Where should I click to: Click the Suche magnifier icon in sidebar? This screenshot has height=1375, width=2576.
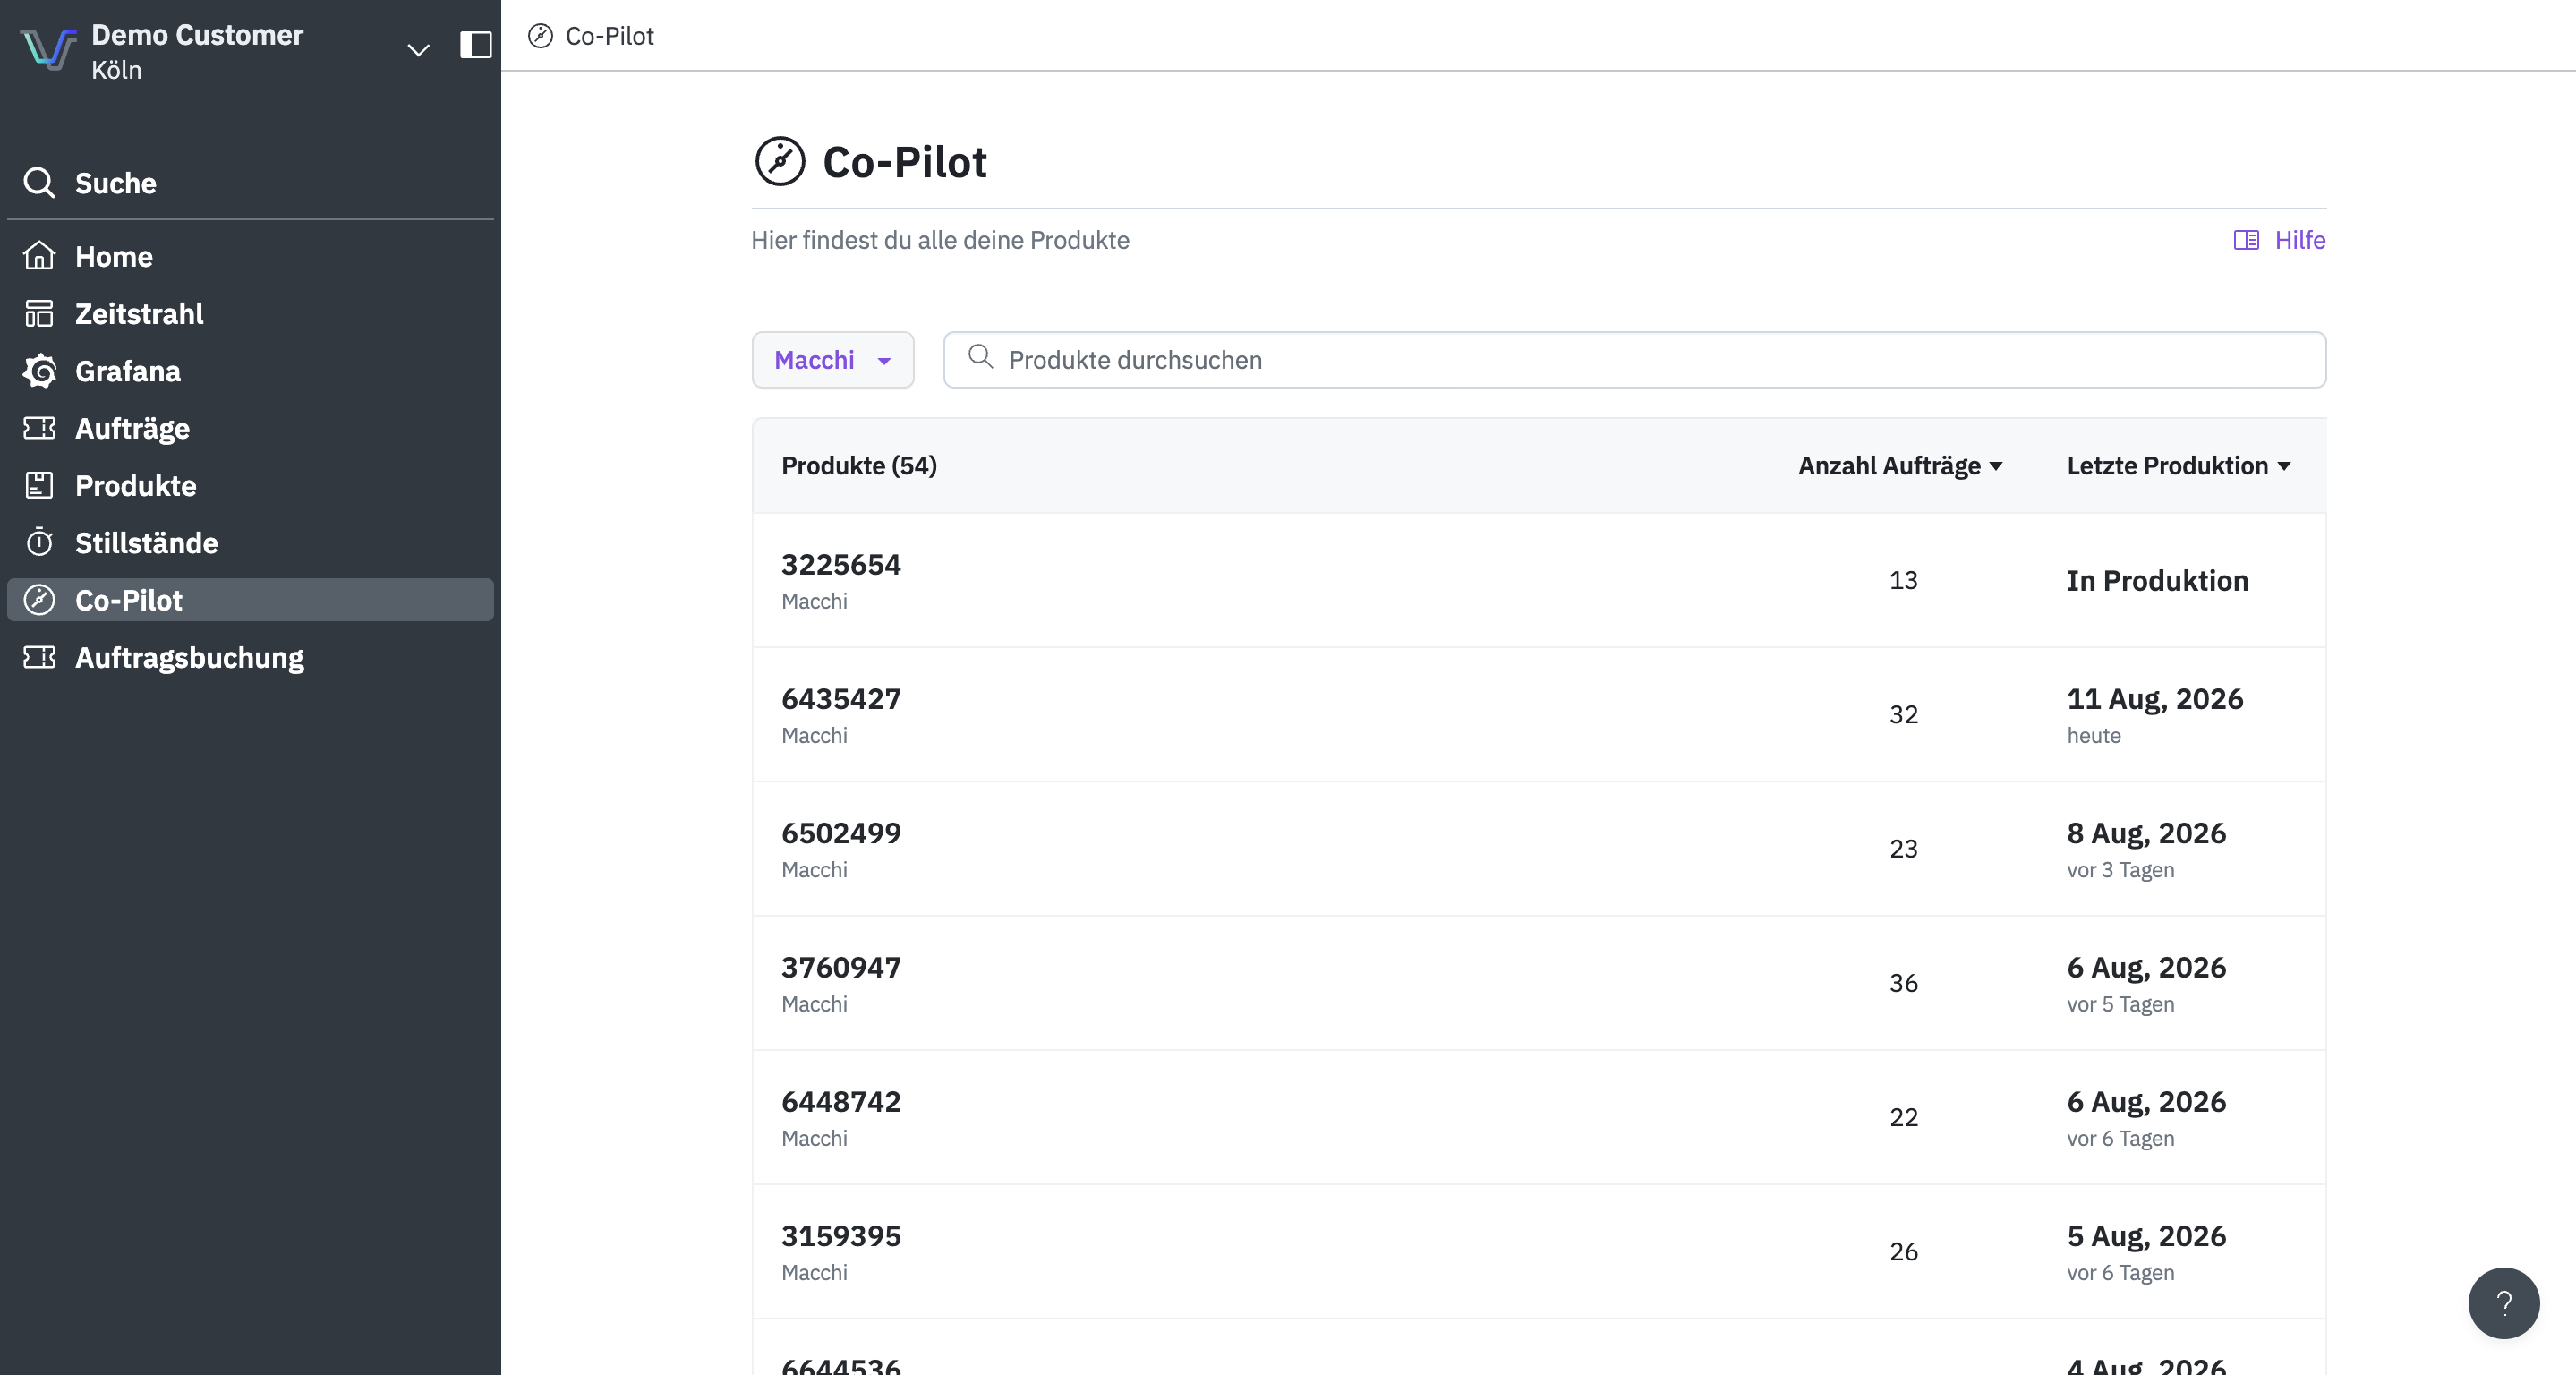(39, 183)
